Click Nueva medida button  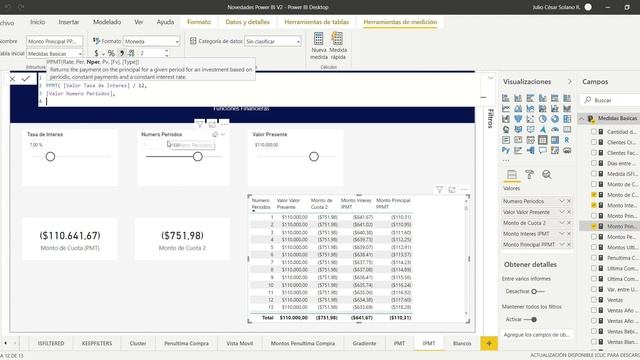pyautogui.click(x=319, y=46)
